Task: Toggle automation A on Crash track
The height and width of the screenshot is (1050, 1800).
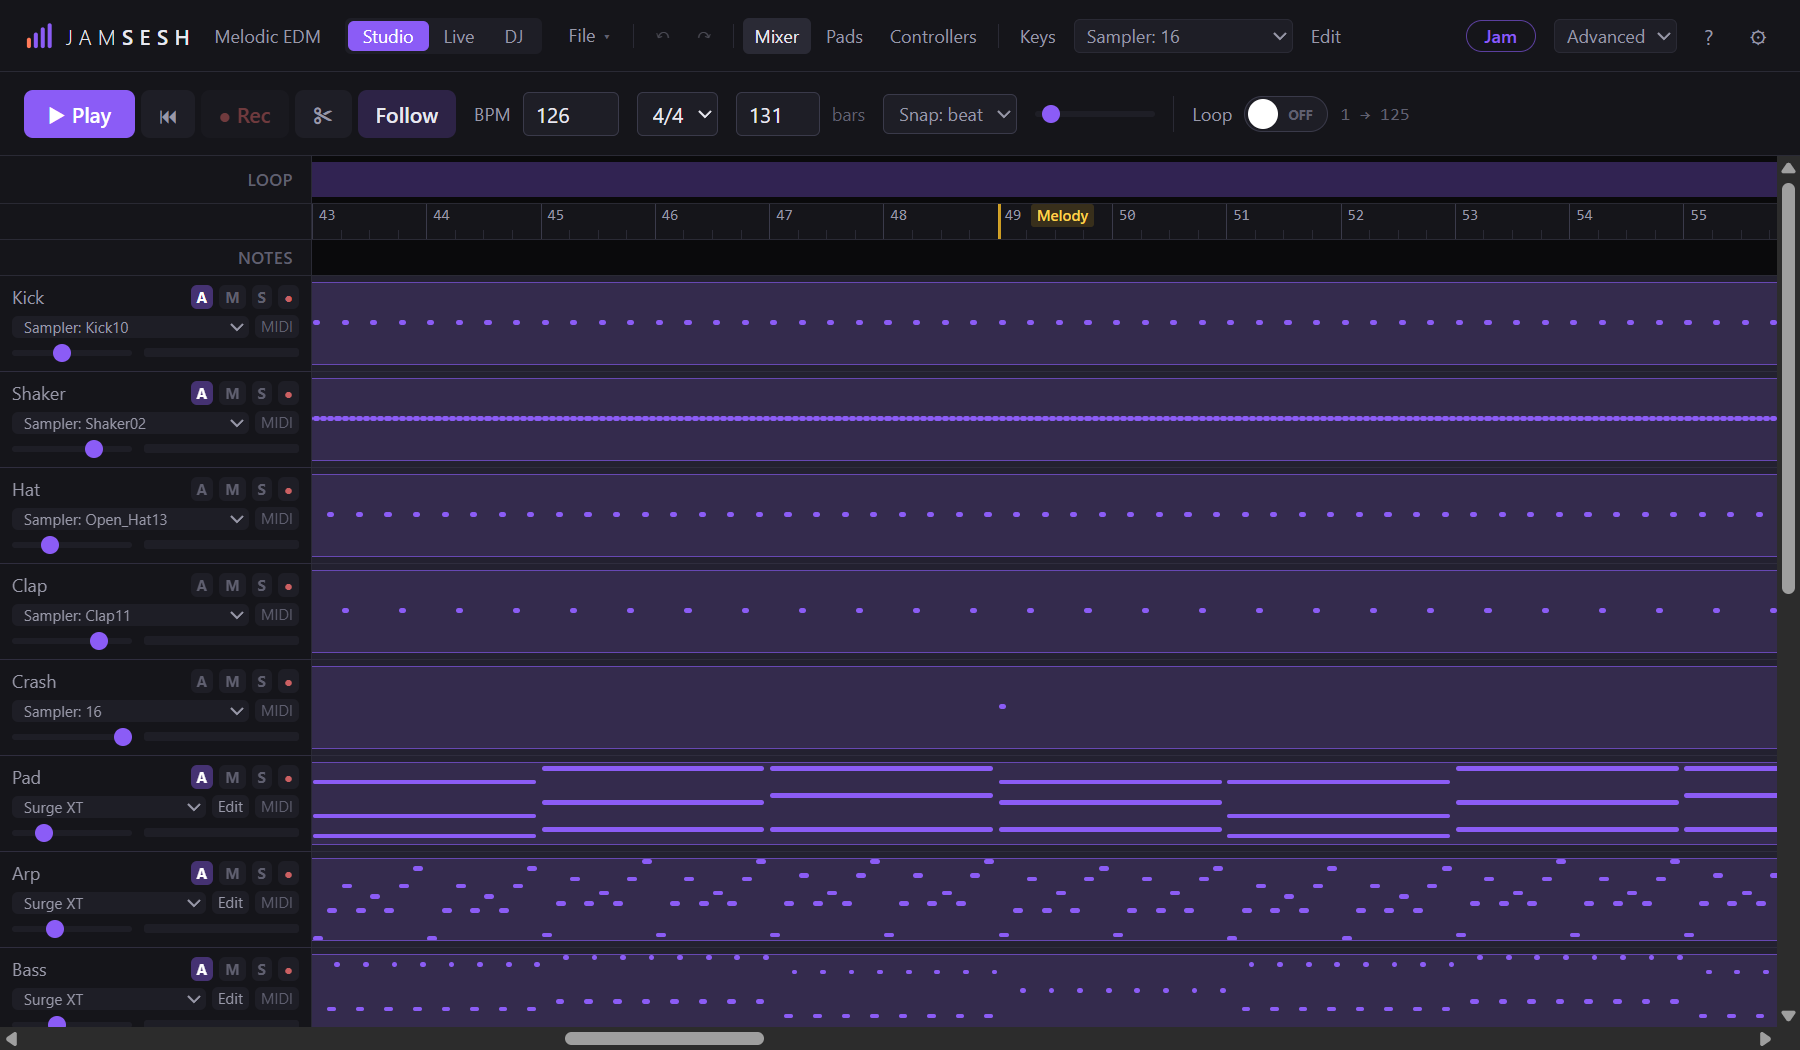Action: pos(202,682)
